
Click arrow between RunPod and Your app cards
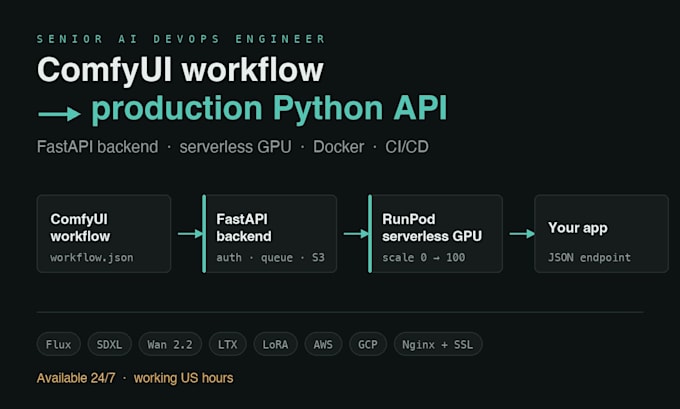pyautogui.click(x=522, y=234)
